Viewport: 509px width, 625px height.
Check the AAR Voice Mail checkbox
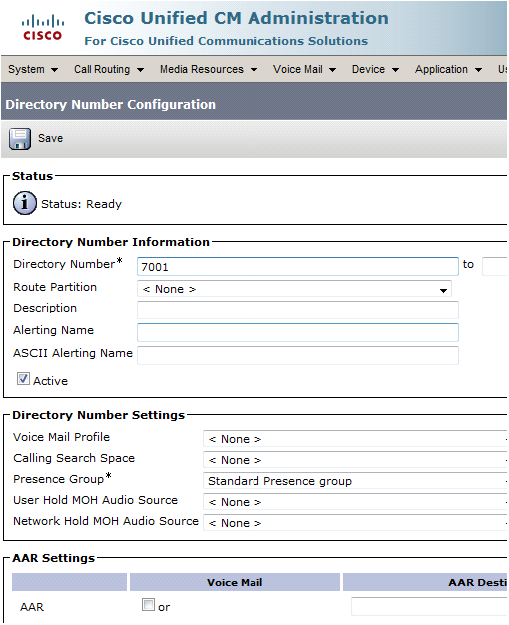coord(148,605)
